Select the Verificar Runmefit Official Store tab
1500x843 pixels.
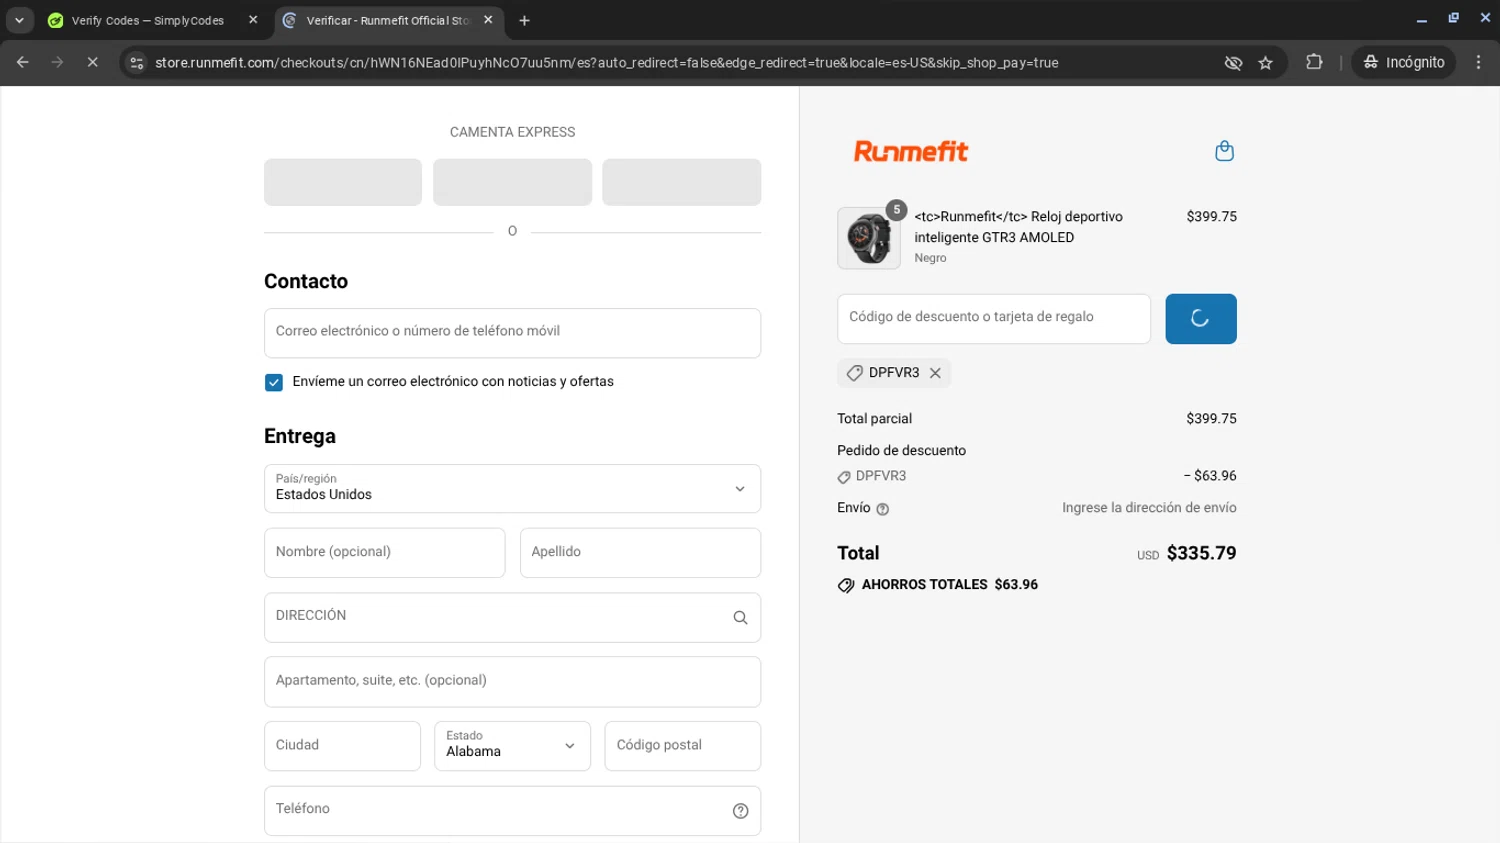(x=388, y=20)
